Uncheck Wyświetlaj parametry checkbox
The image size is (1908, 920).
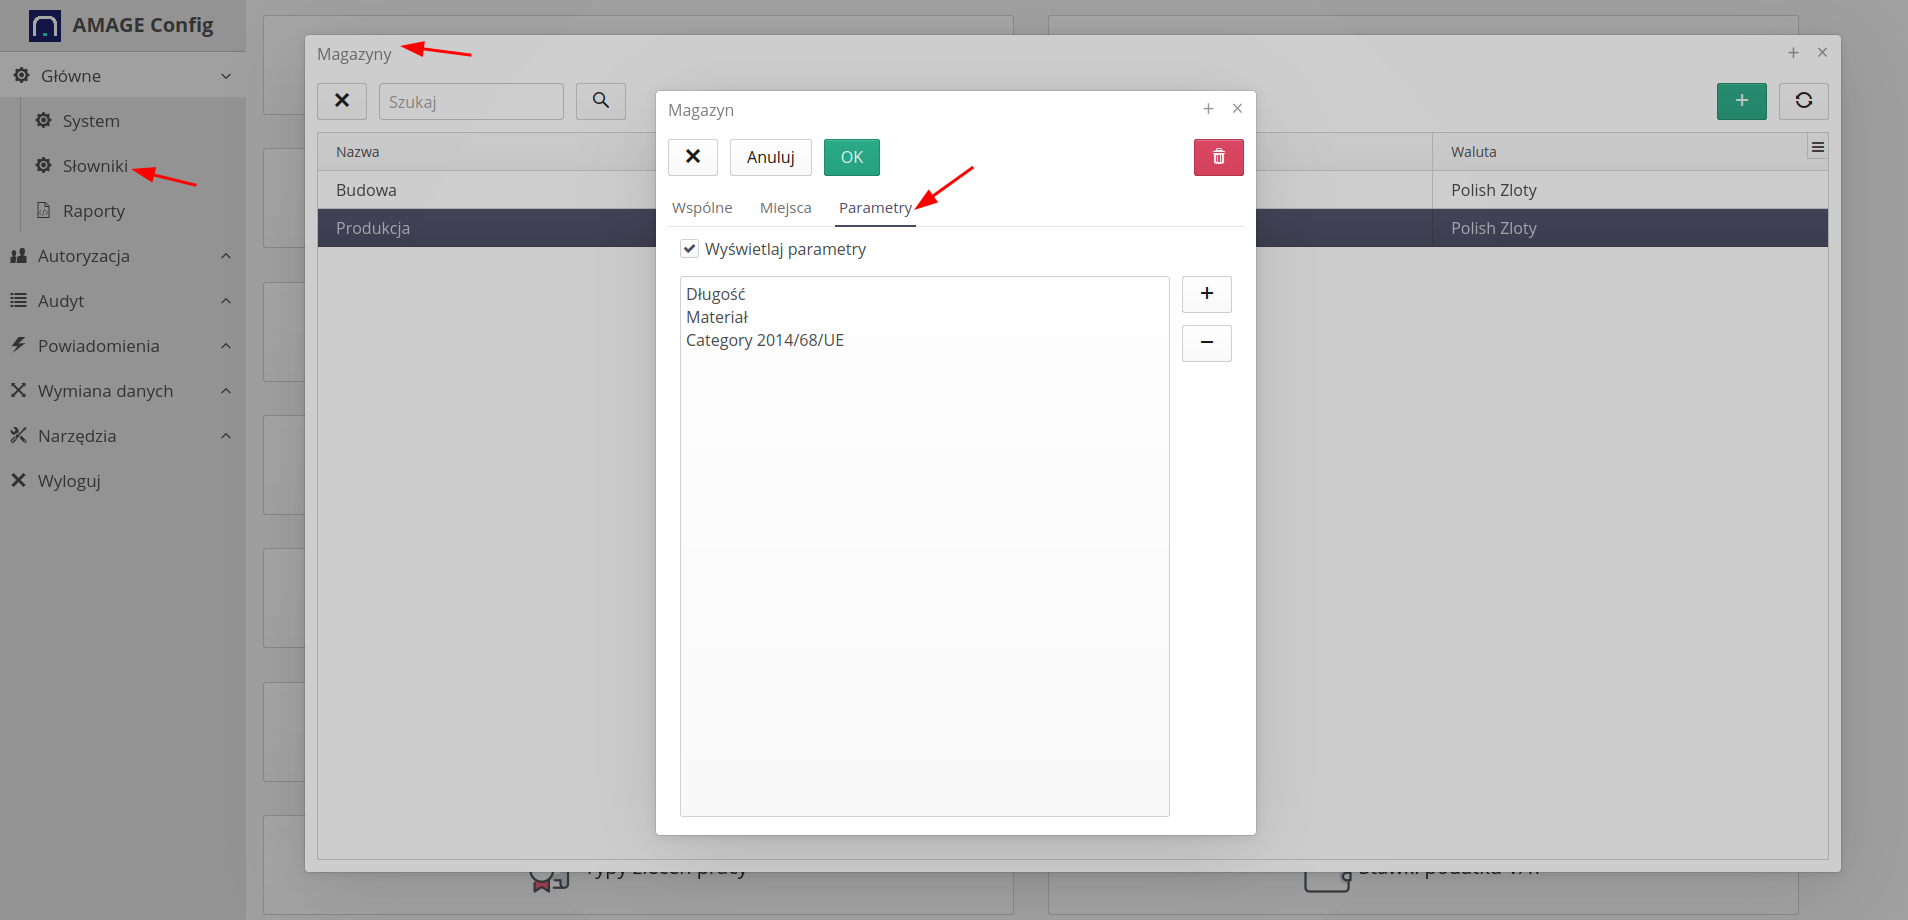(x=689, y=249)
